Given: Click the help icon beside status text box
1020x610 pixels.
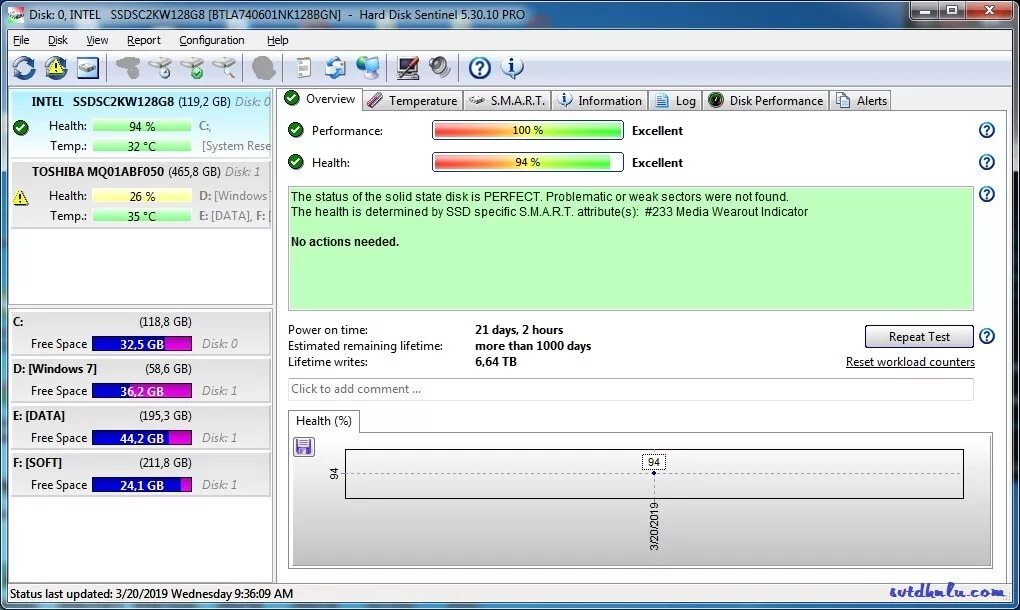Looking at the screenshot, I should pyautogui.click(x=987, y=194).
